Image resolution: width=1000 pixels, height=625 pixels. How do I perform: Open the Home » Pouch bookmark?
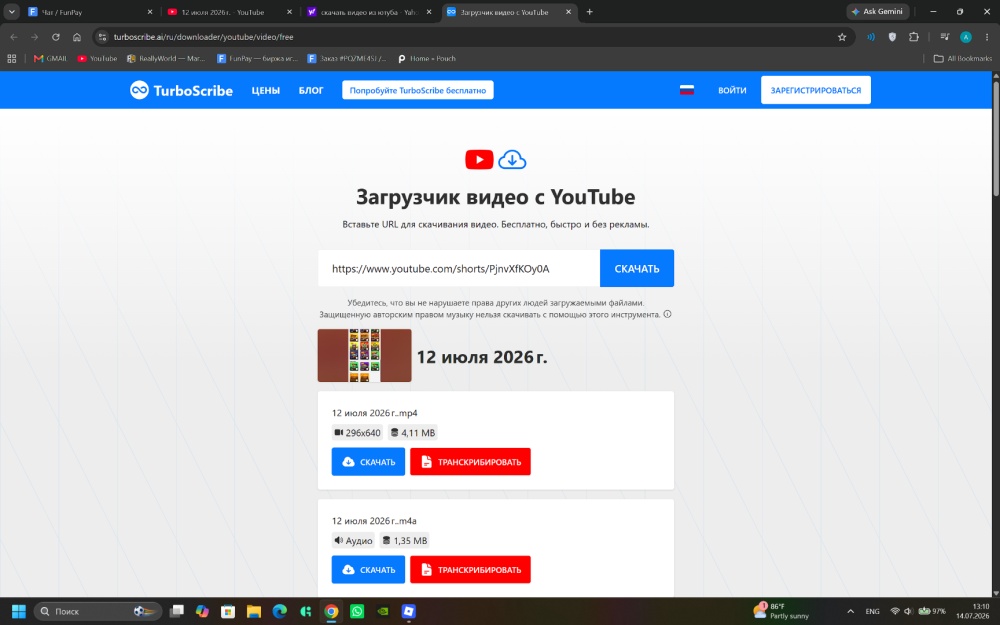tap(427, 58)
